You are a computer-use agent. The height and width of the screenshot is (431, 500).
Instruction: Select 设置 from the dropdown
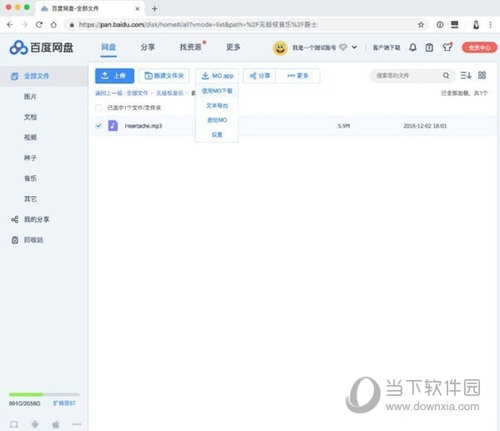[x=217, y=135]
